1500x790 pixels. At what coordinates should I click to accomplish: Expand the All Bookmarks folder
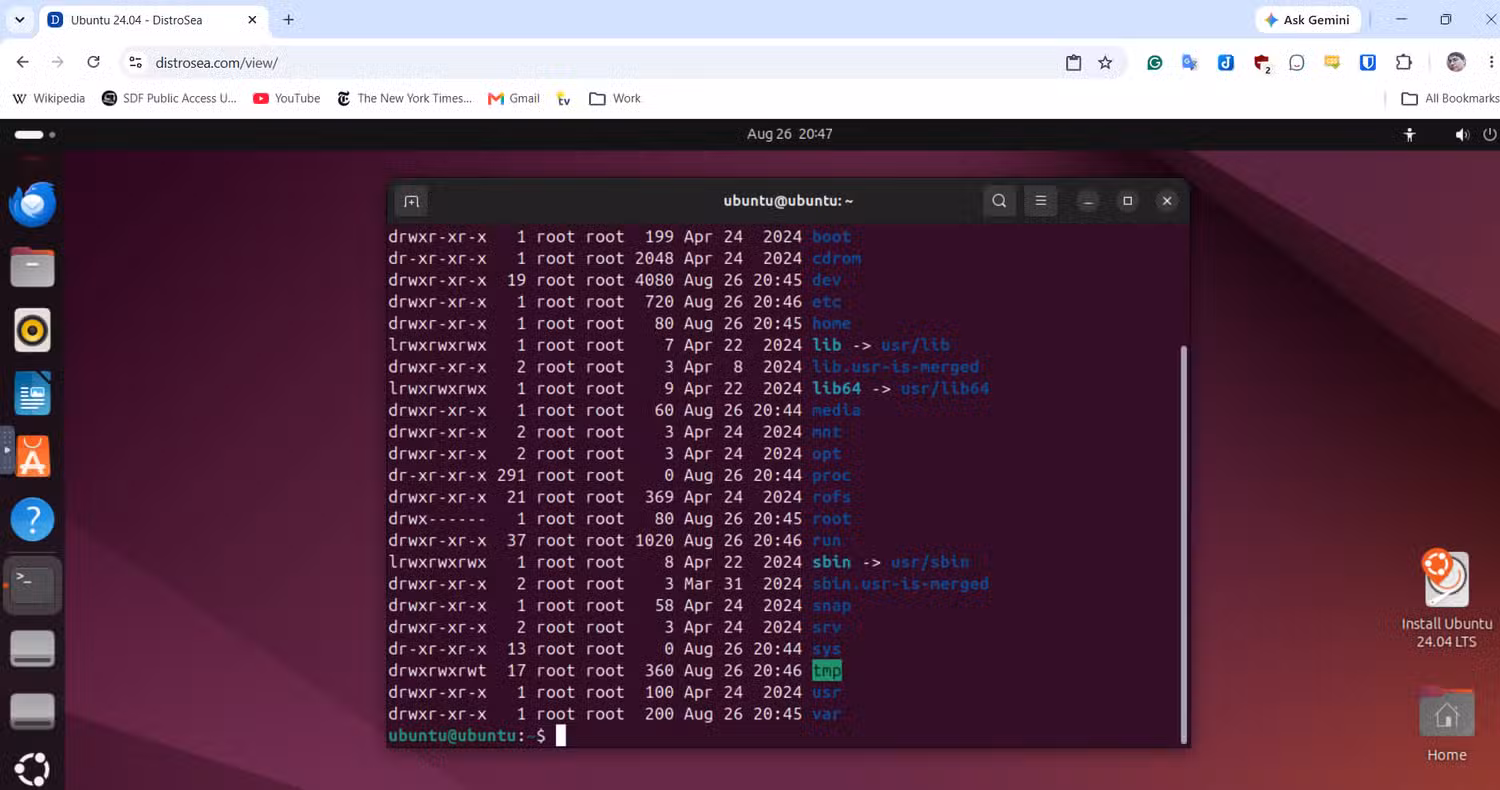click(x=1449, y=98)
